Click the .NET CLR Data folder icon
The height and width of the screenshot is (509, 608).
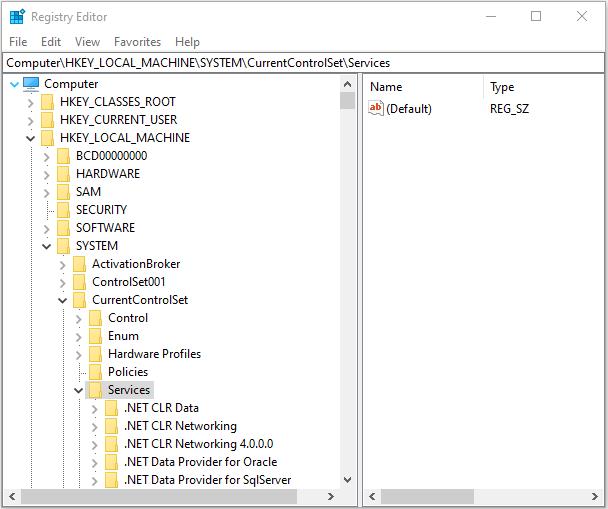(x=112, y=408)
